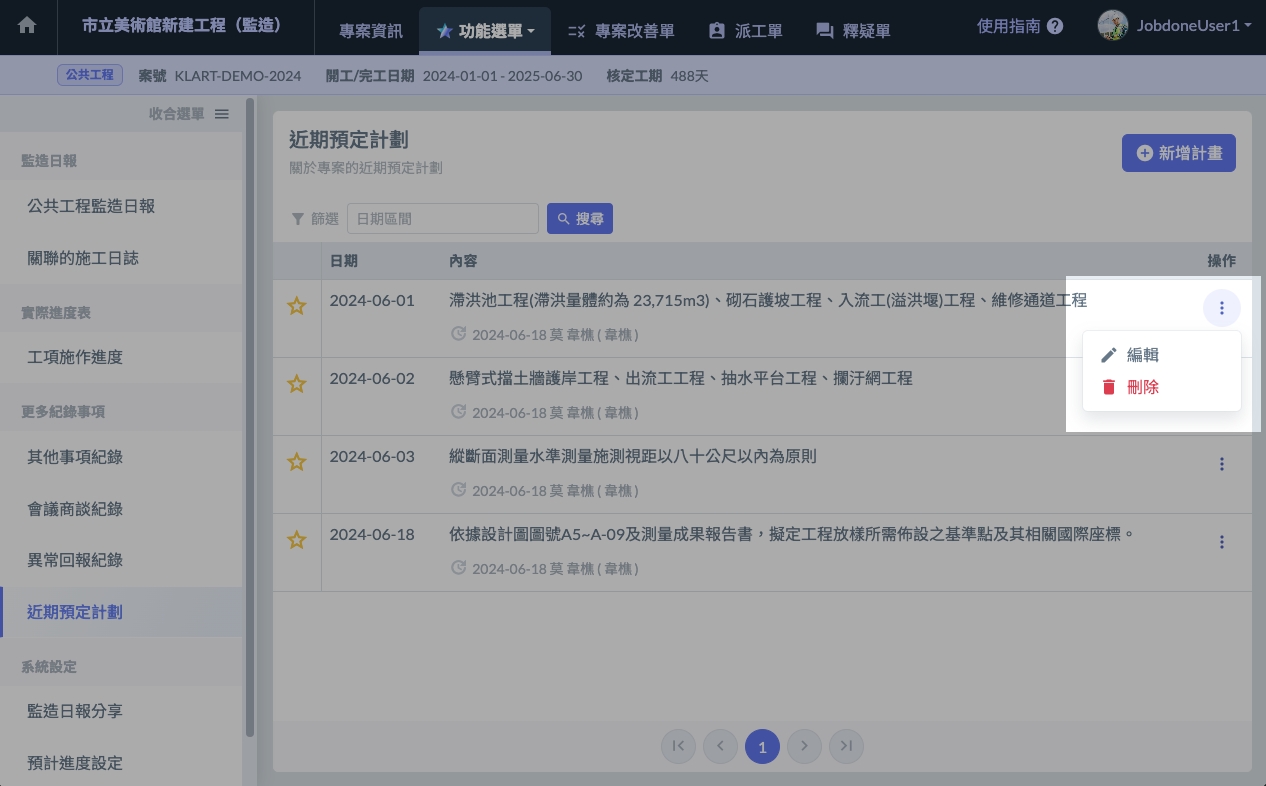Click the three-dot menu for 2024-06-01 row
Viewport: 1266px width, 786px height.
(1221, 308)
